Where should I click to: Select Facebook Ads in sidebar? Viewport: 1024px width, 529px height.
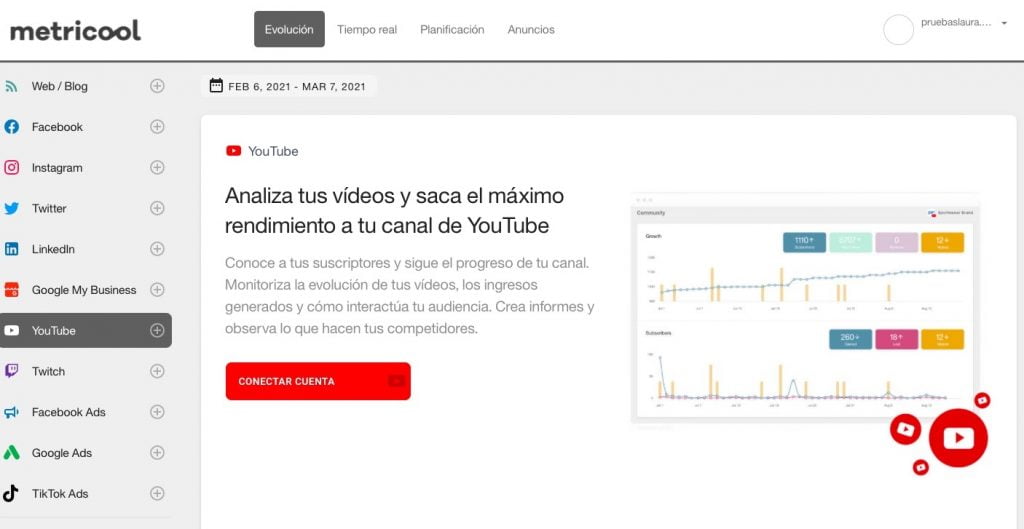(x=69, y=412)
